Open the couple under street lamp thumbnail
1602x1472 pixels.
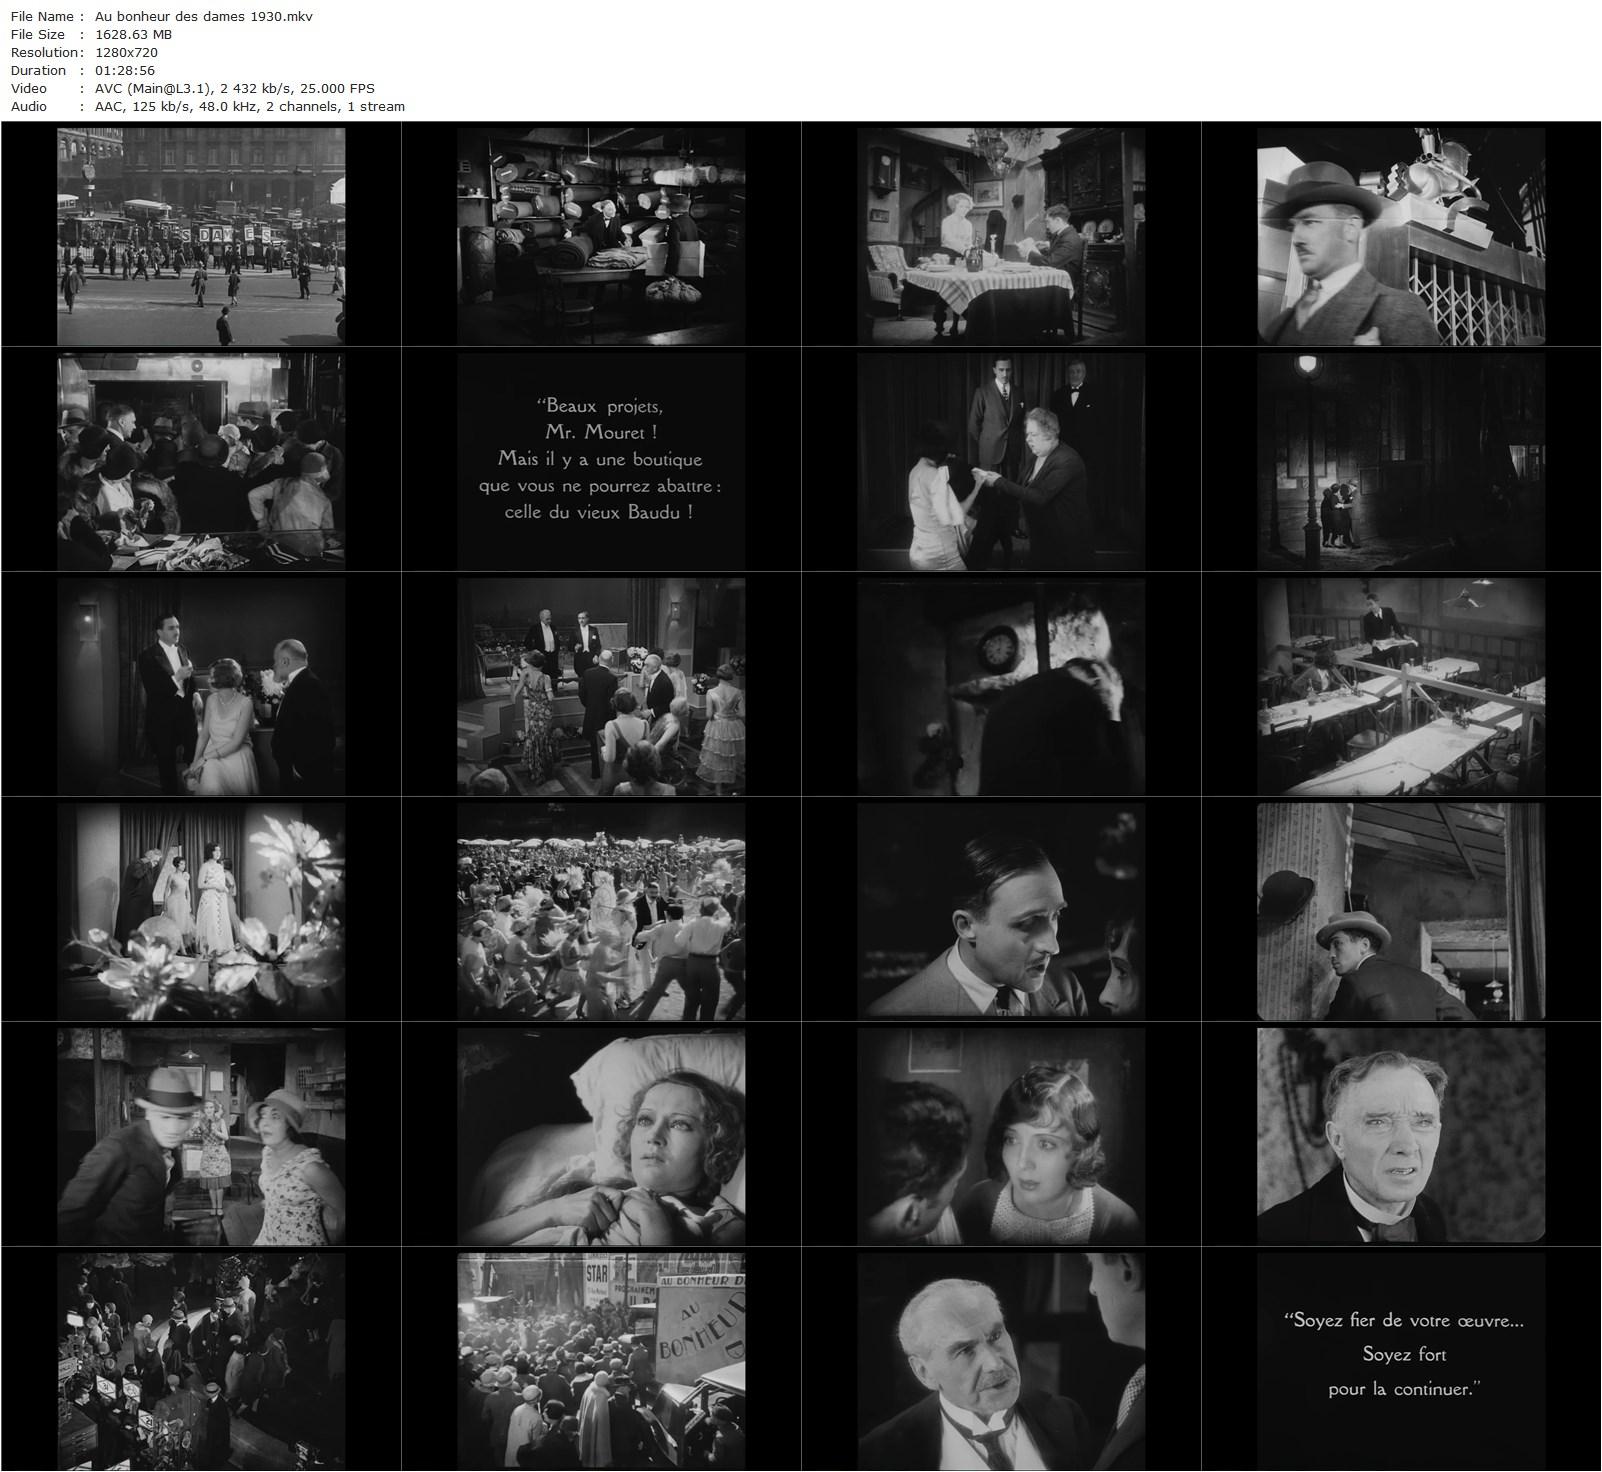tap(1401, 460)
